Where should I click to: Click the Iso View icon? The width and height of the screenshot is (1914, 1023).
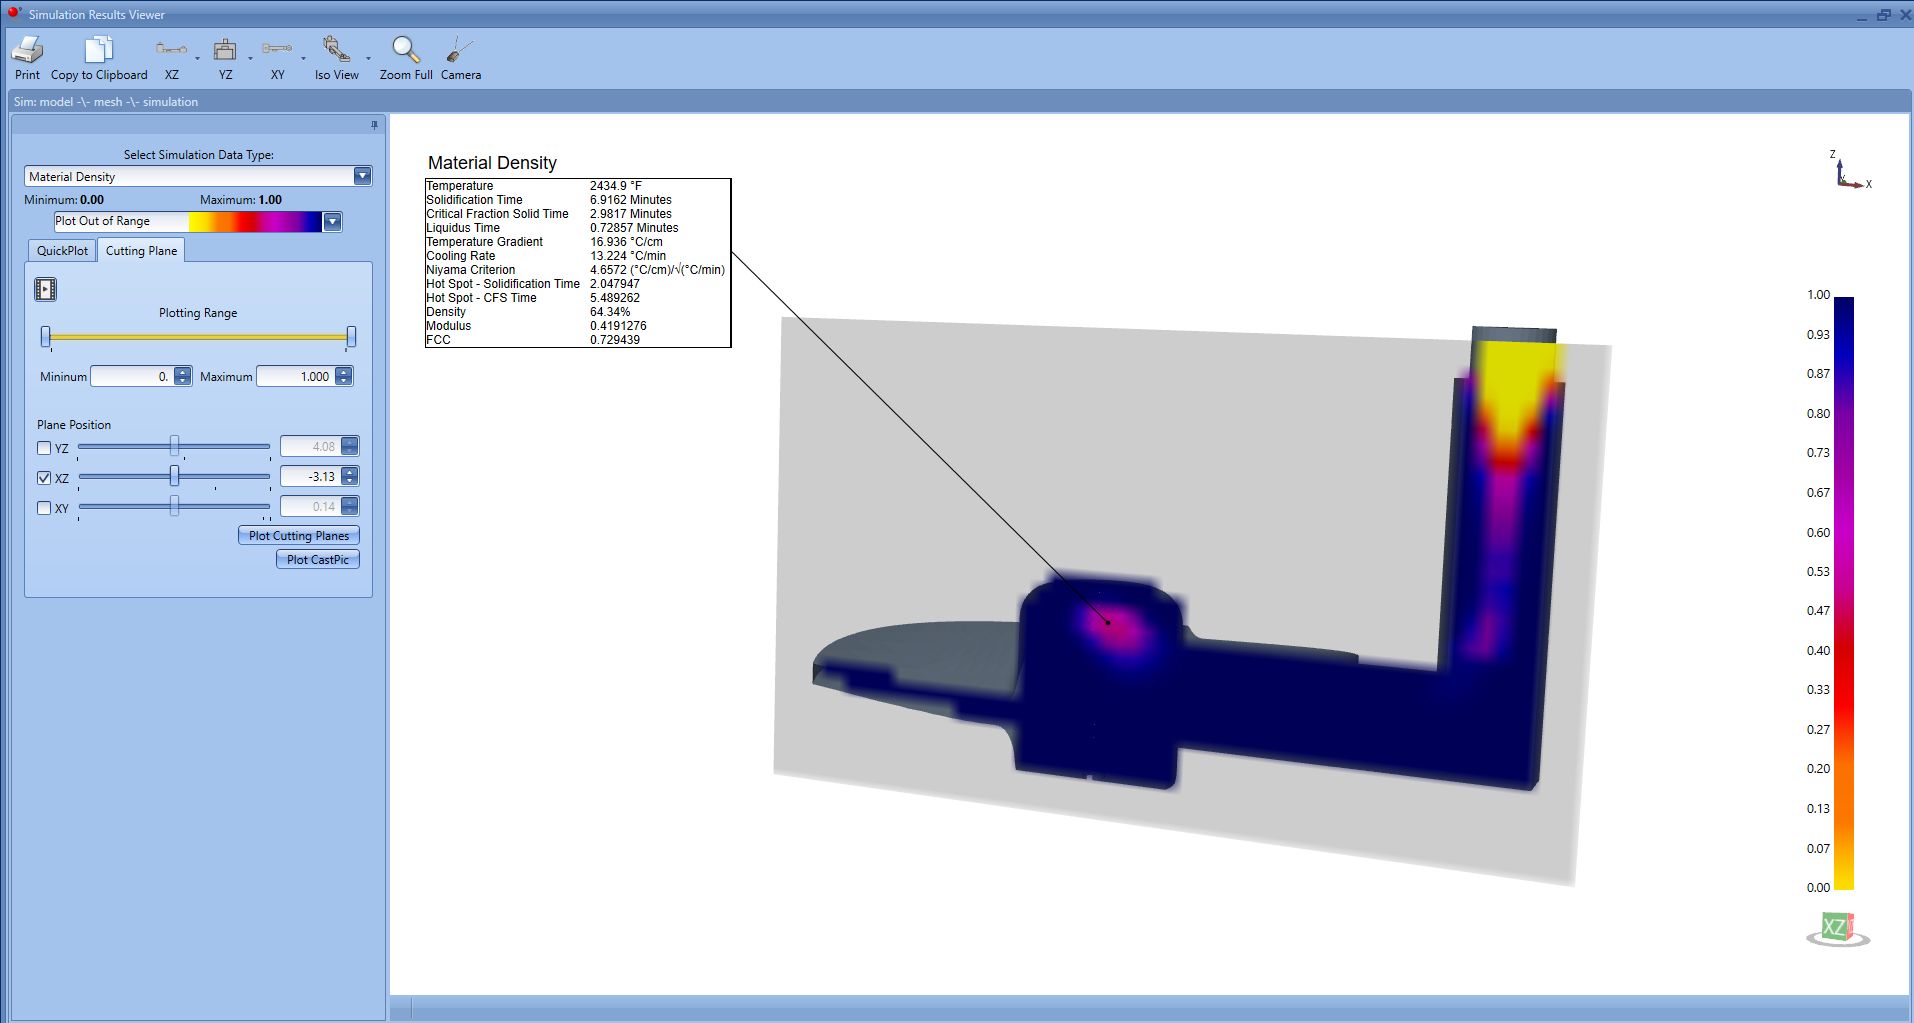click(x=336, y=49)
